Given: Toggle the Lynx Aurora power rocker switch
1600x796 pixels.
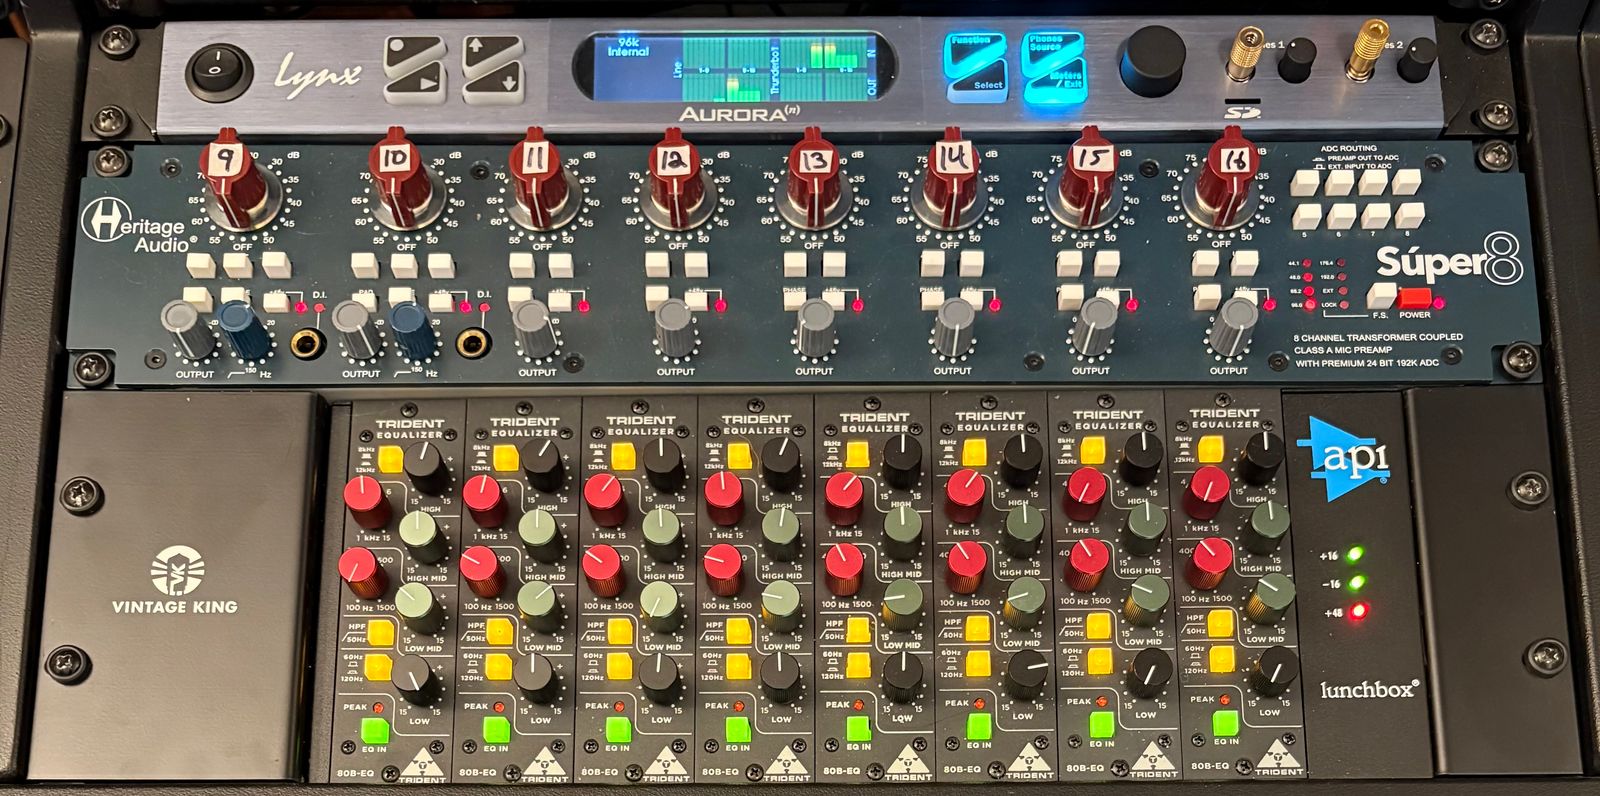Looking at the screenshot, I should (214, 72).
